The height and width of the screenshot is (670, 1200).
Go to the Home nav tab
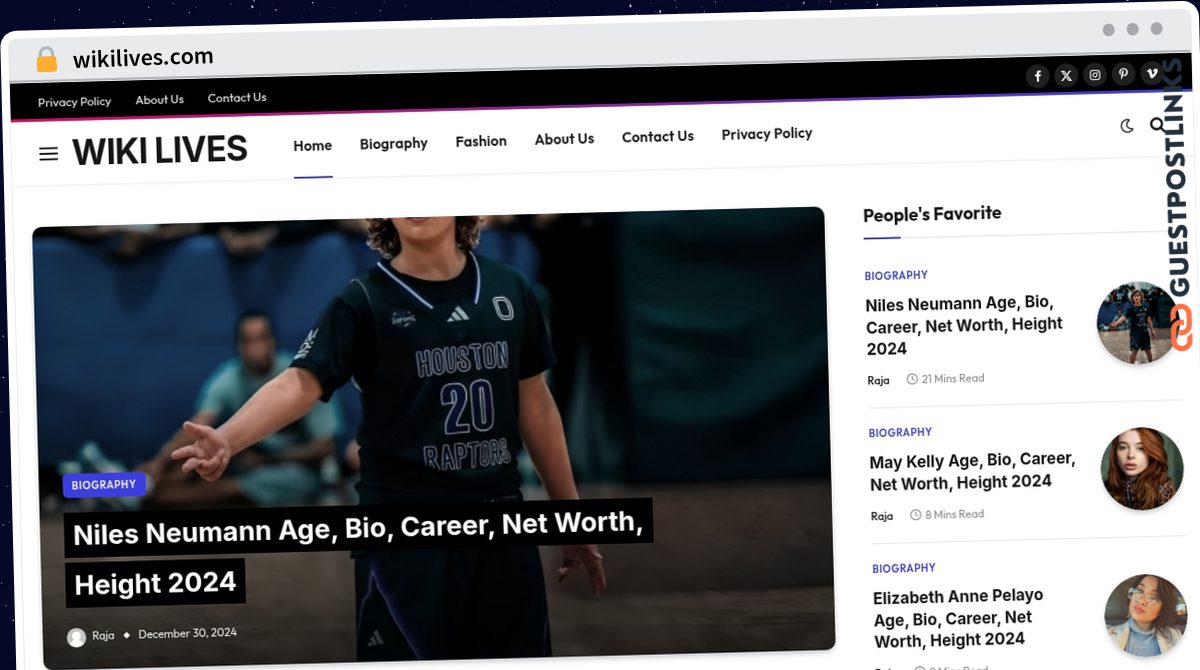(312, 146)
